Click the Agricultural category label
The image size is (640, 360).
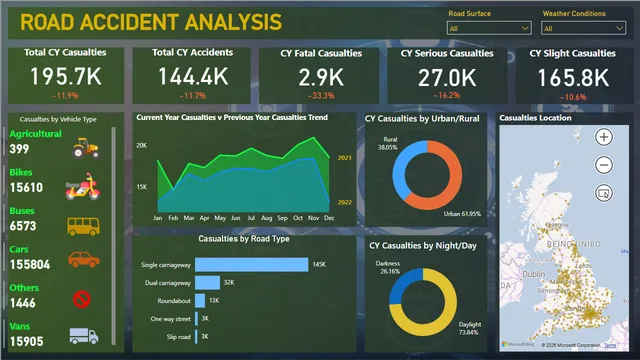(36, 134)
